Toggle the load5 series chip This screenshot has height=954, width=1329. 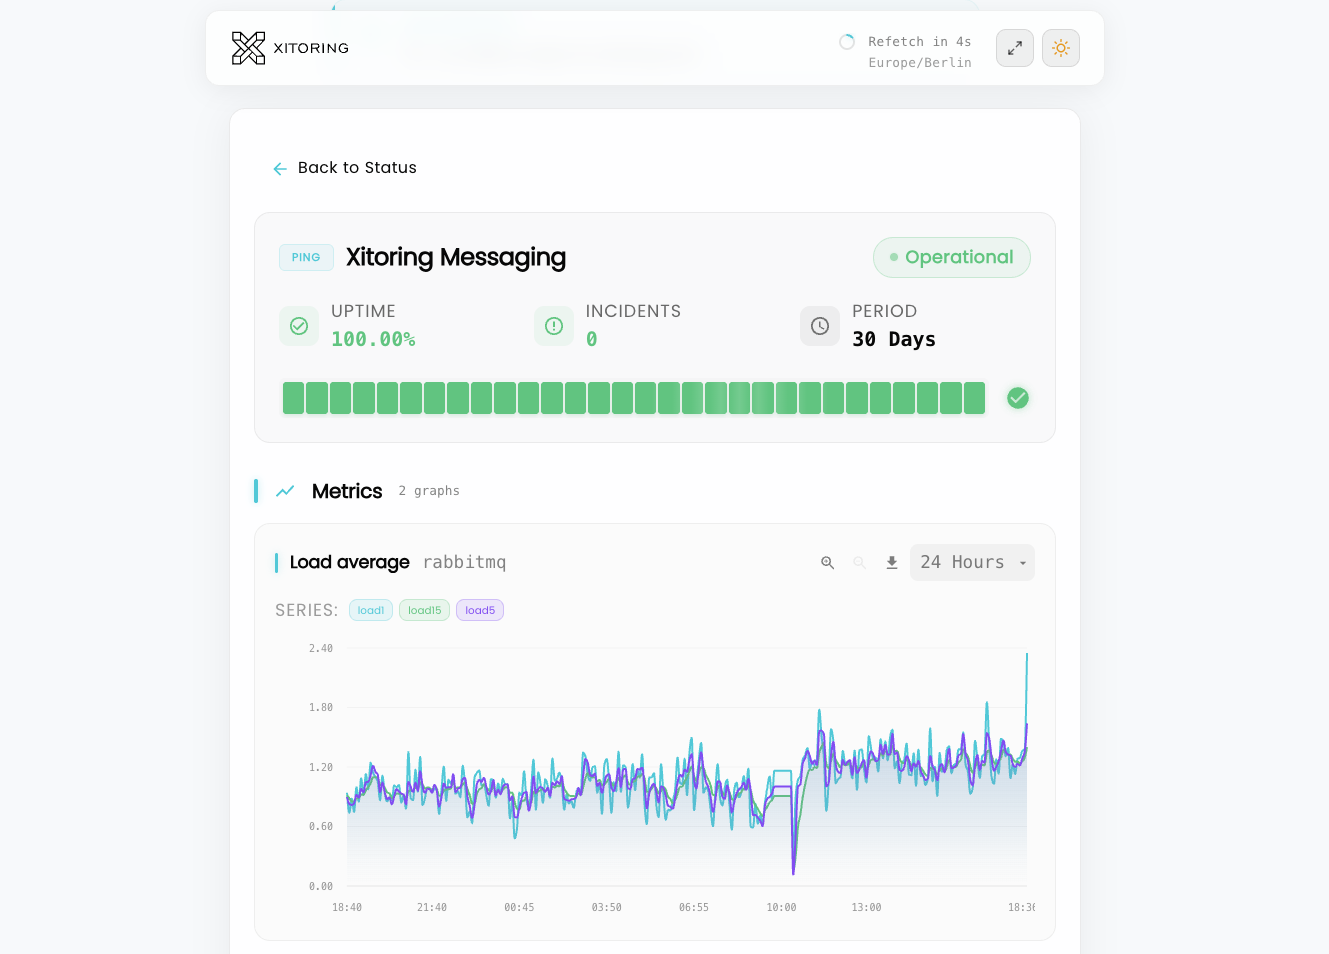479,611
